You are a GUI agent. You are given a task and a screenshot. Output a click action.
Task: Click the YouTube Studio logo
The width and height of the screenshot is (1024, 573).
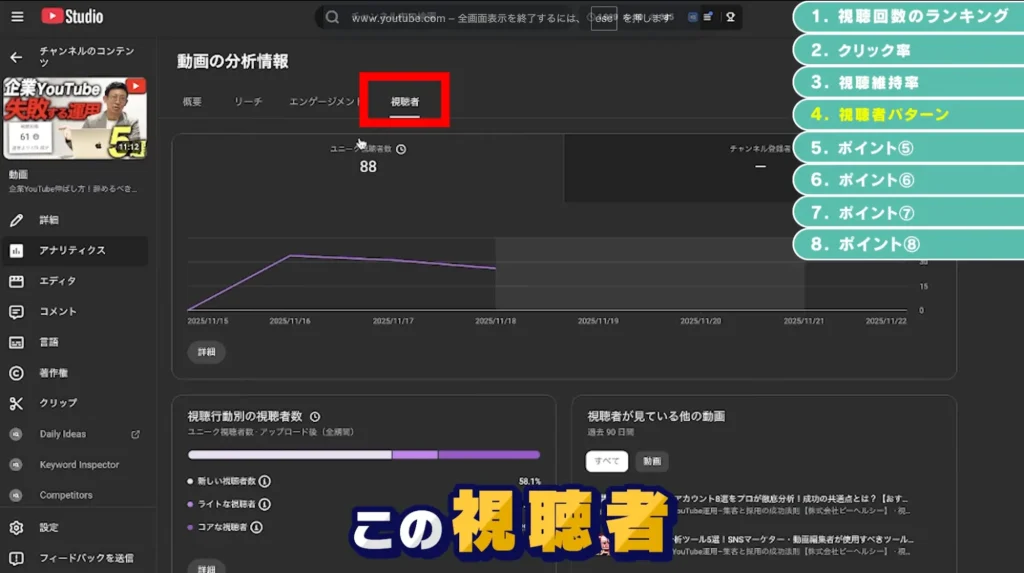[72, 17]
